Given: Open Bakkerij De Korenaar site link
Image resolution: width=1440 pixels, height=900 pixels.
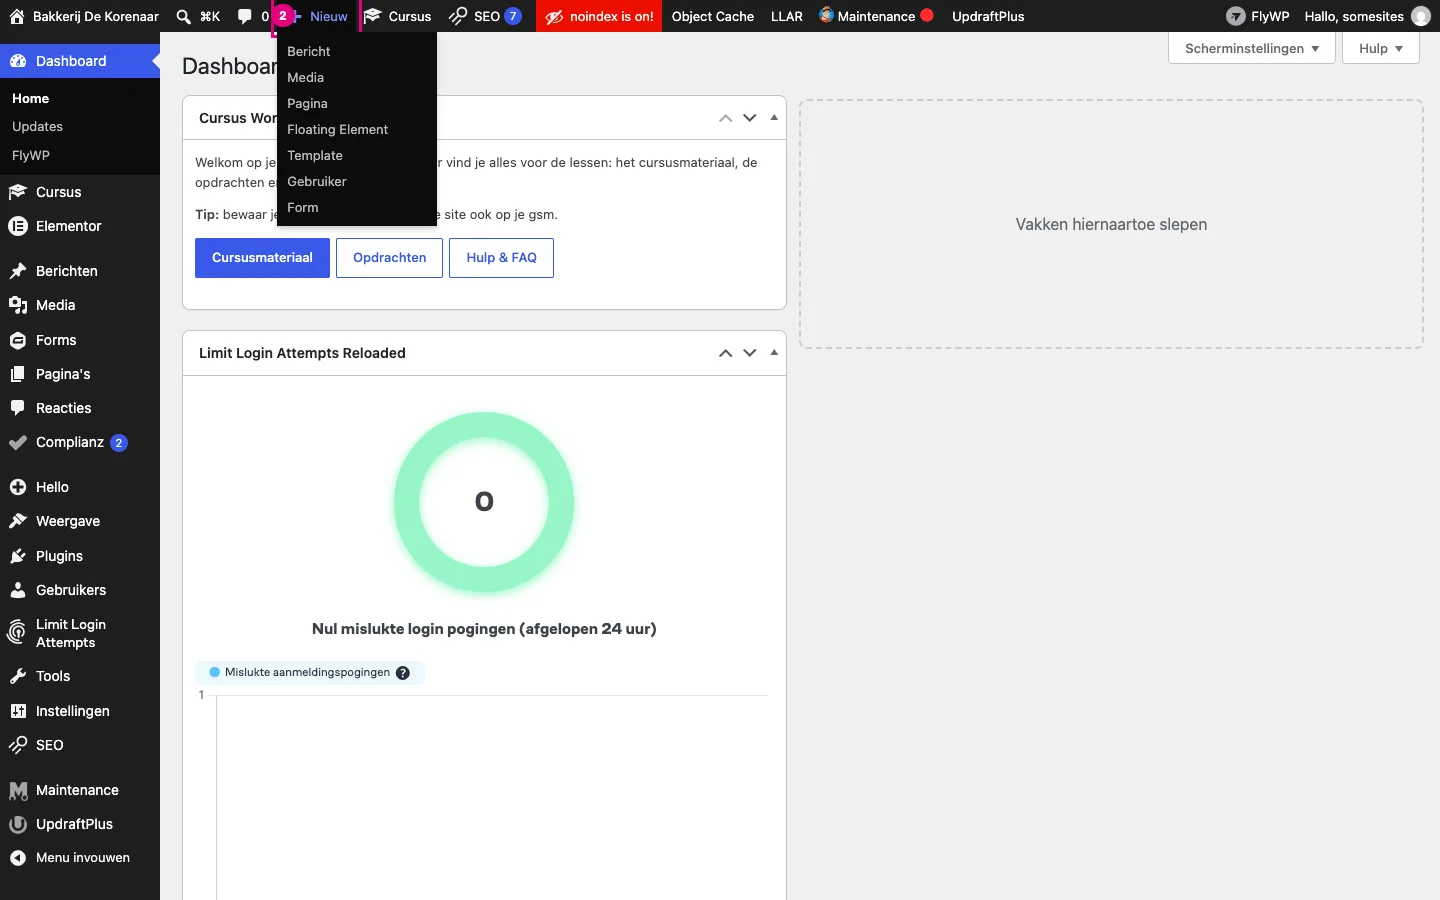Looking at the screenshot, I should point(84,16).
